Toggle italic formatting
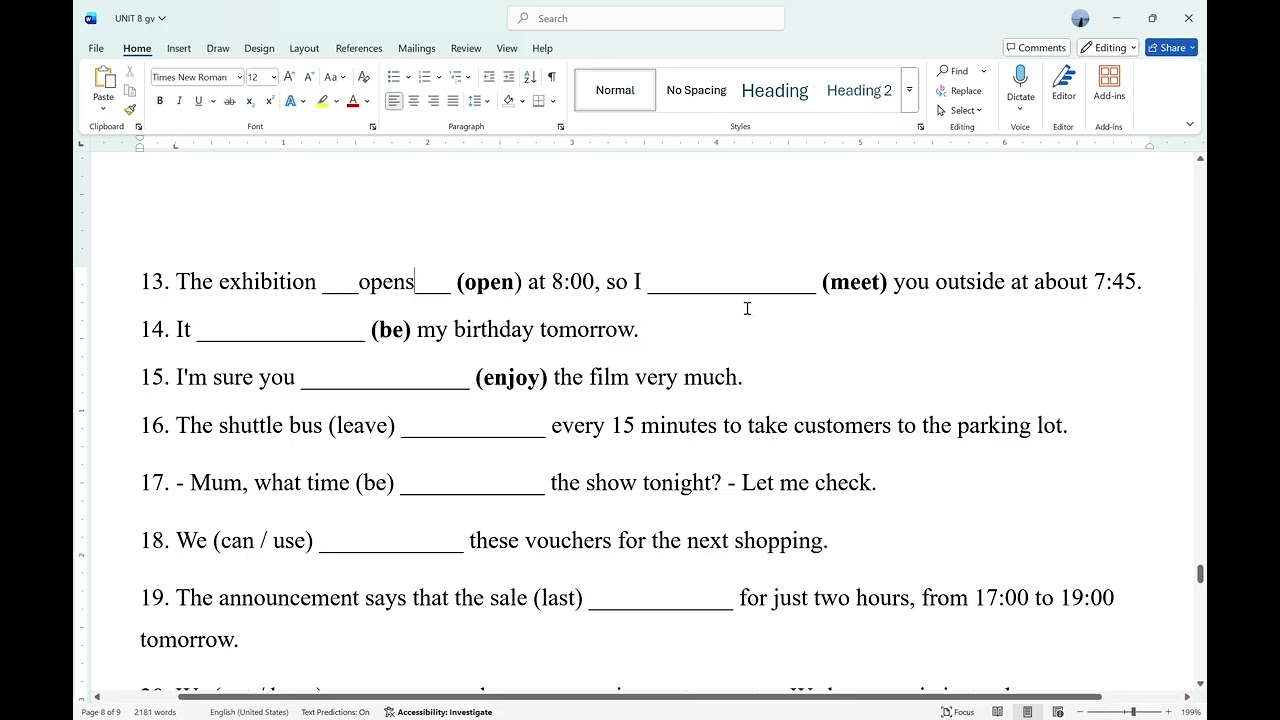1280x720 pixels. point(179,101)
